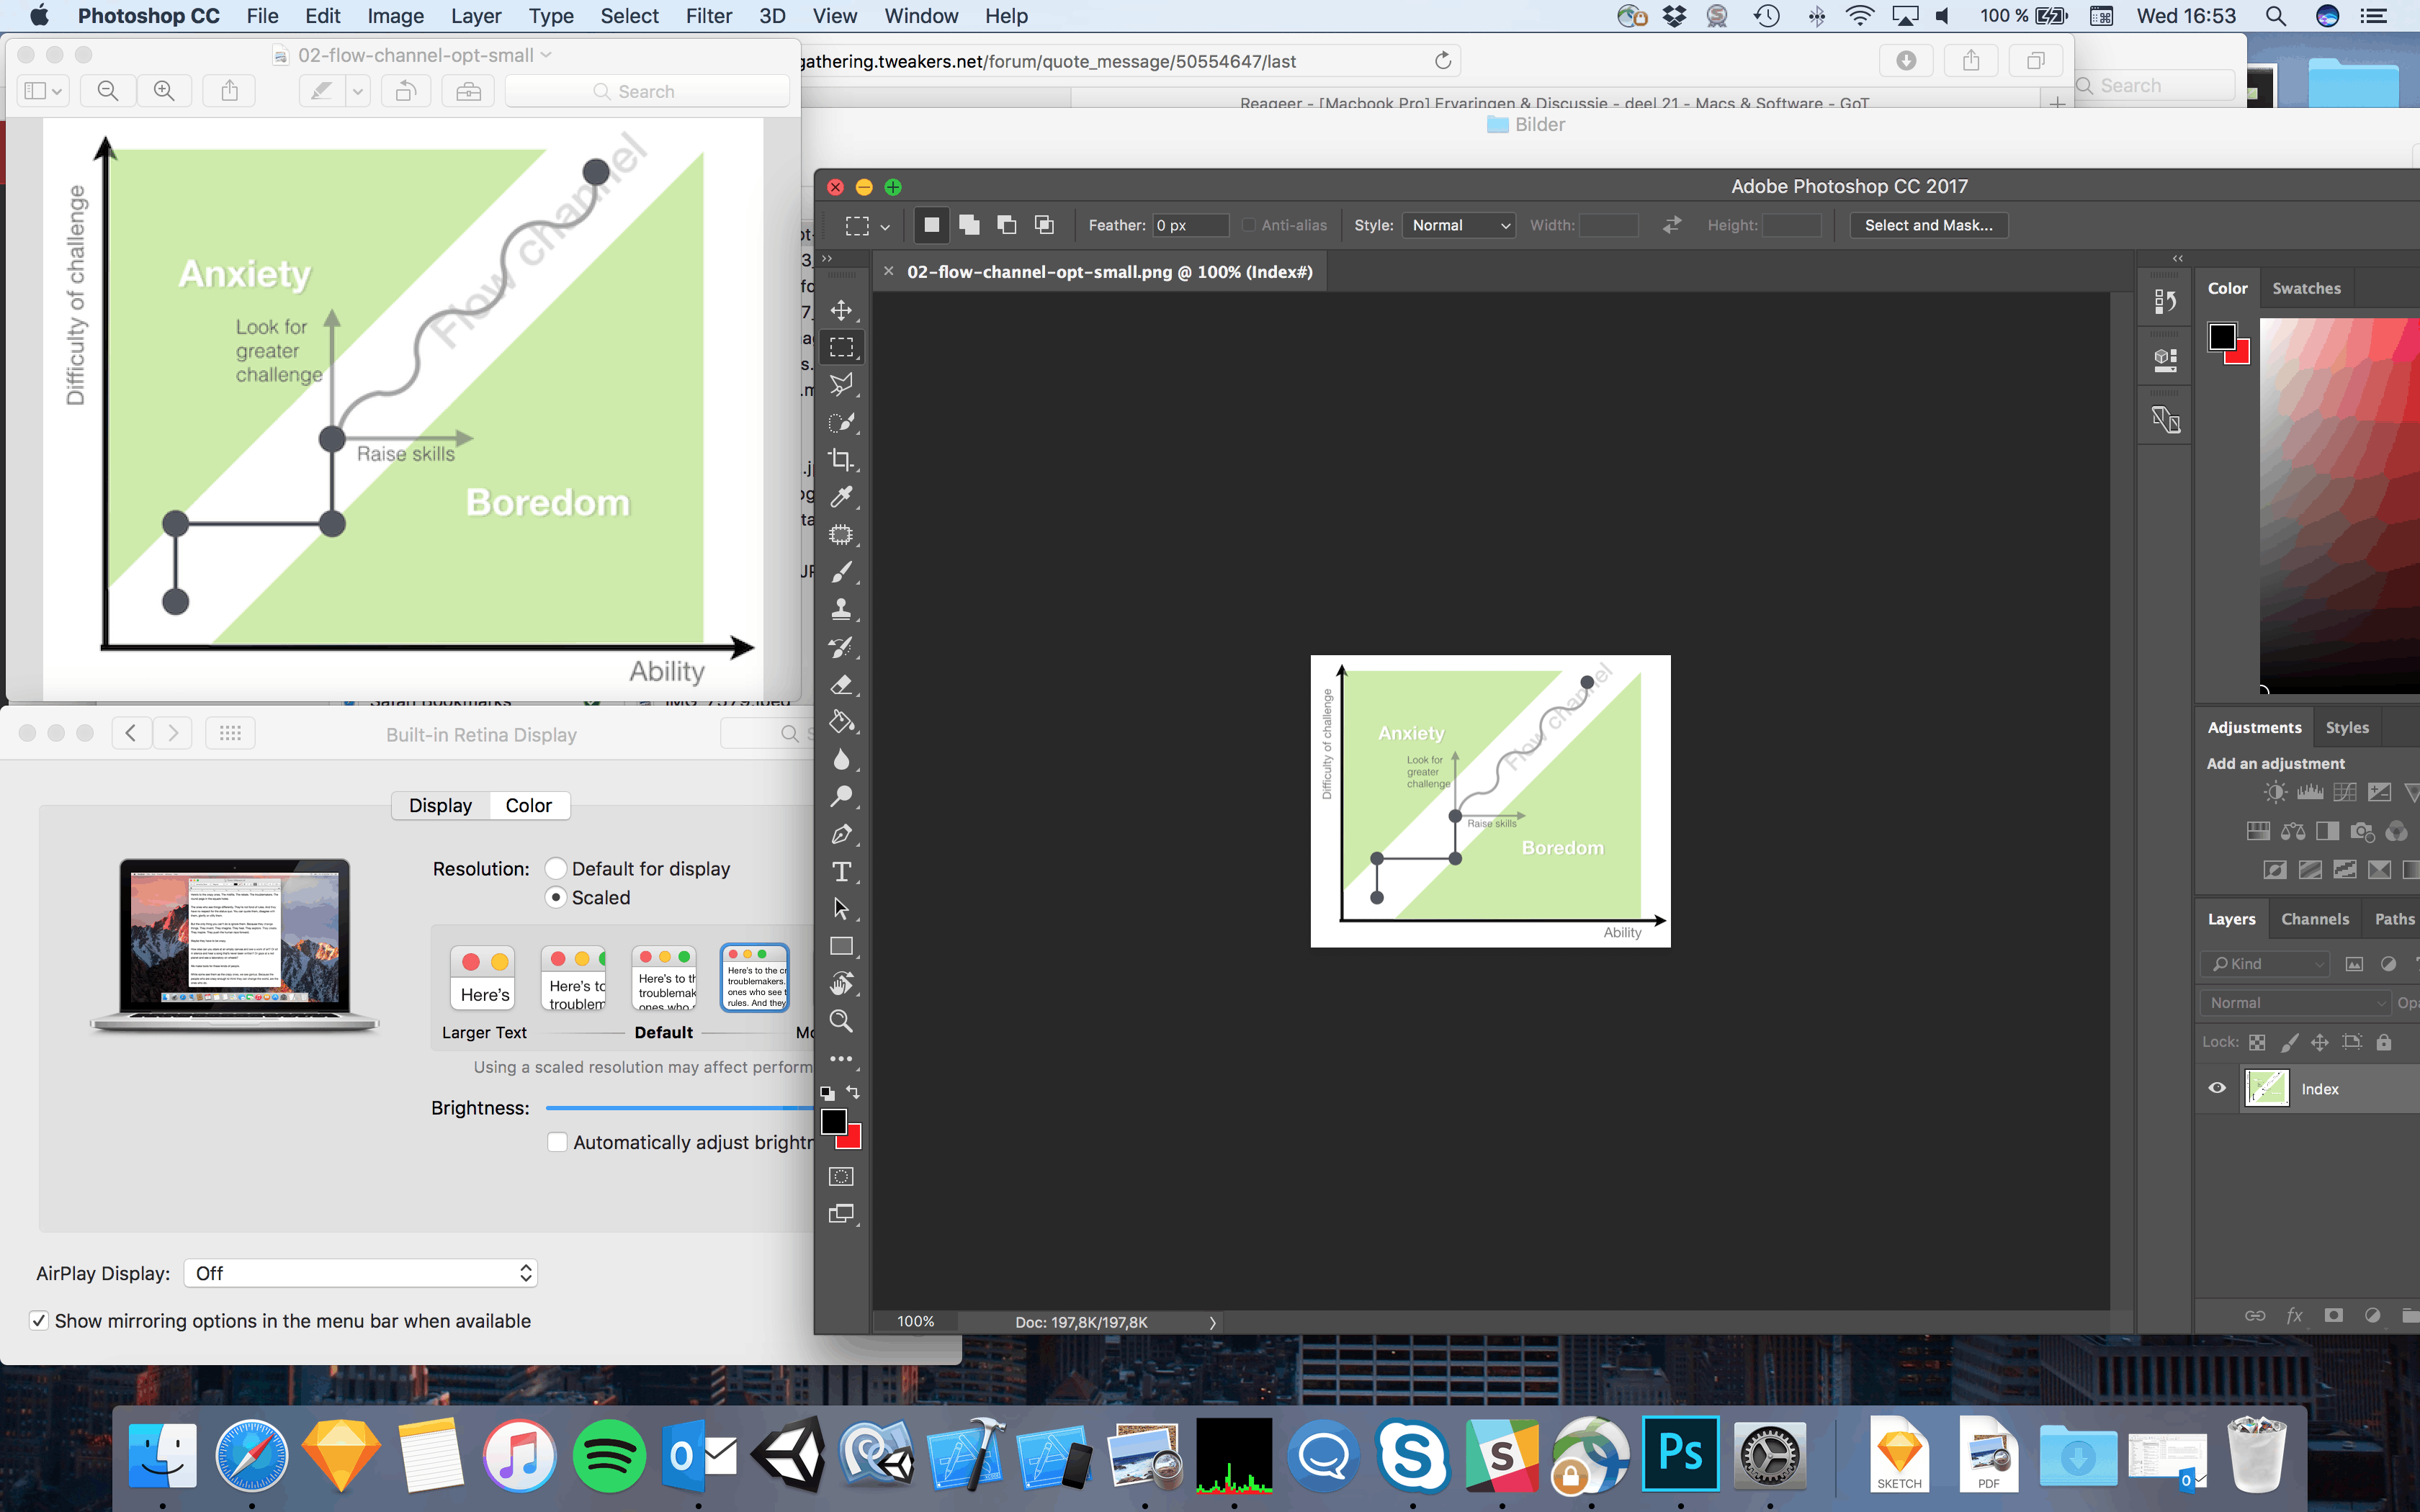Choose Default for display resolution
The height and width of the screenshot is (1512, 2420).
556,868
